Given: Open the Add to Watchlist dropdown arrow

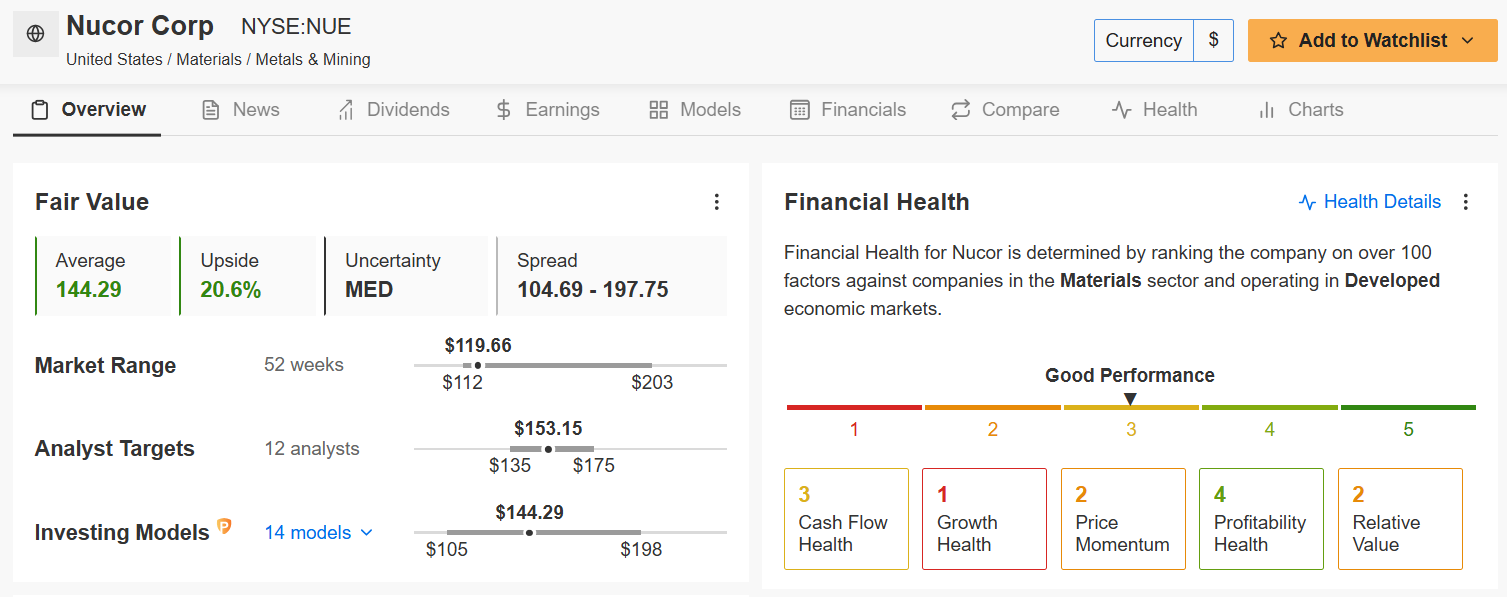Looking at the screenshot, I should [x=1467, y=41].
